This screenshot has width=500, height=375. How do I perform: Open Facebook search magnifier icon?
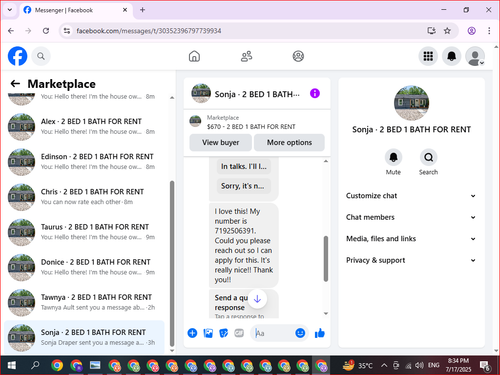point(41,56)
